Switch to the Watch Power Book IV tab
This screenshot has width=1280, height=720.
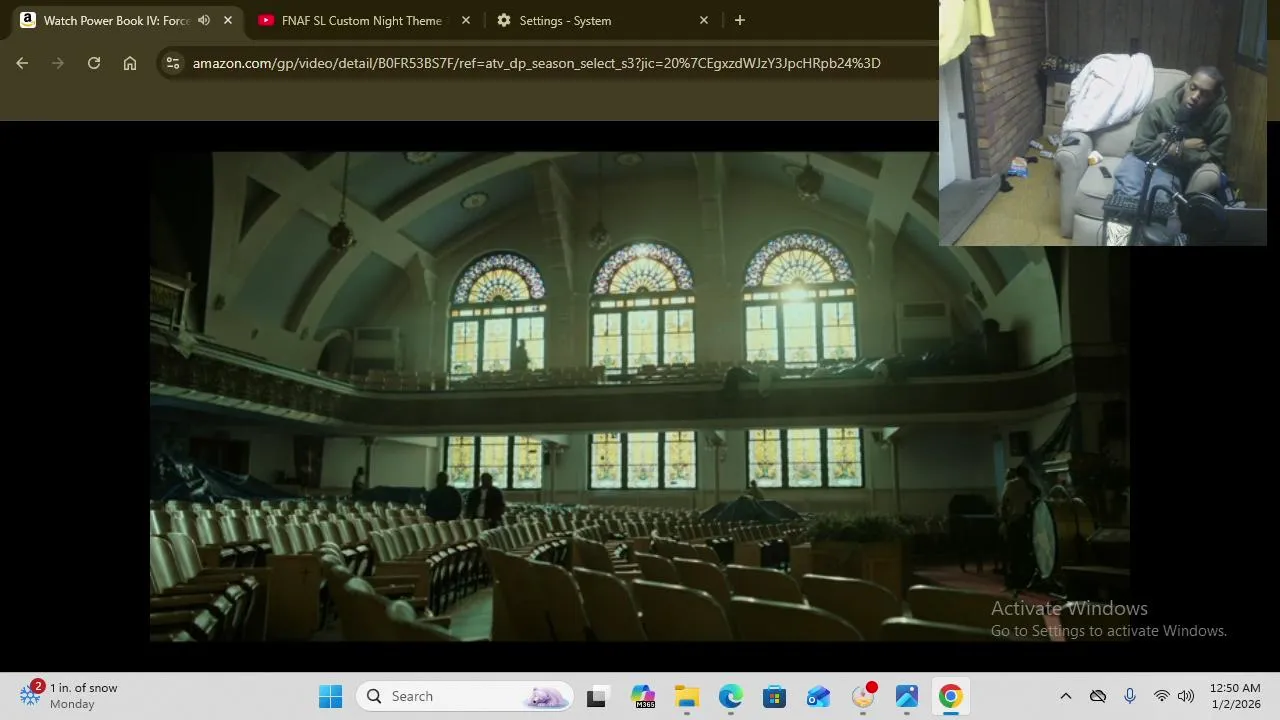coord(116,20)
